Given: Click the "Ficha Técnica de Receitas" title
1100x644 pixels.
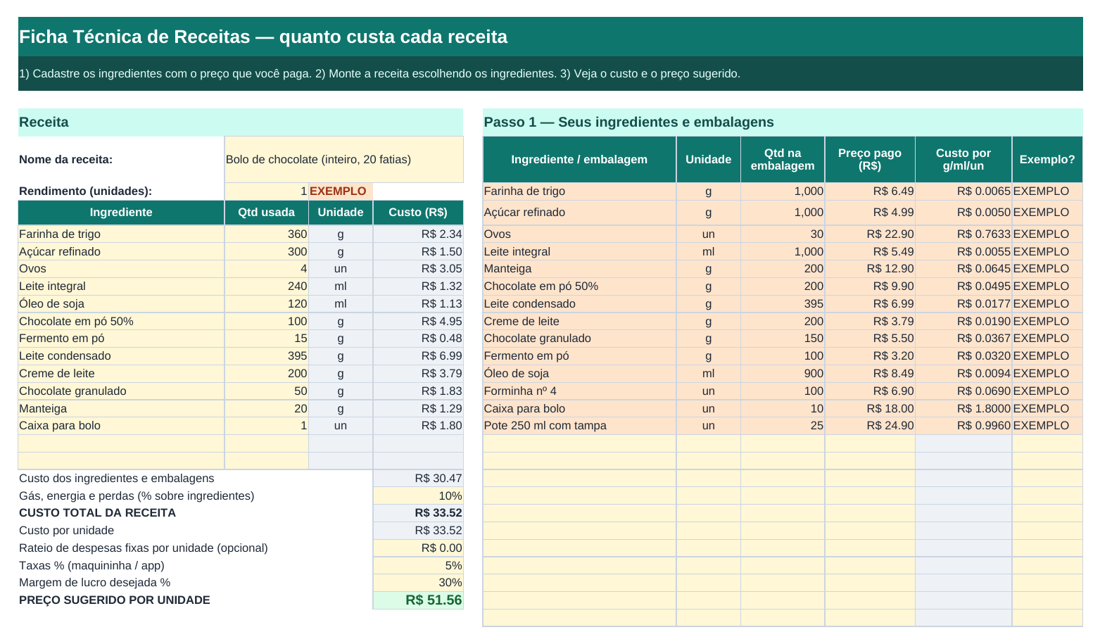Looking at the screenshot, I should tap(263, 36).
